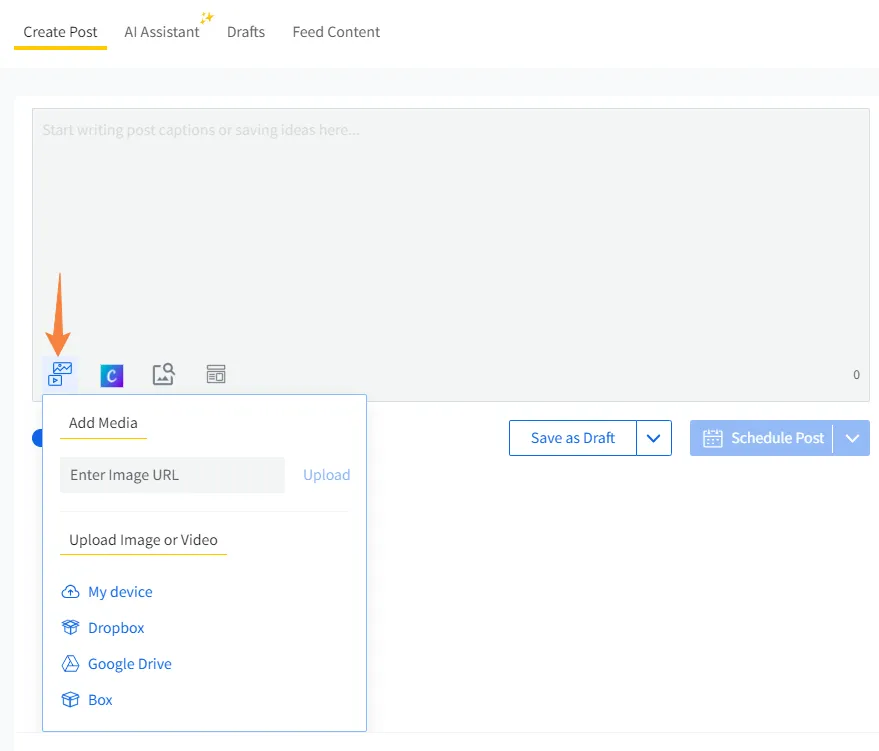Upload media from Box

(98, 699)
